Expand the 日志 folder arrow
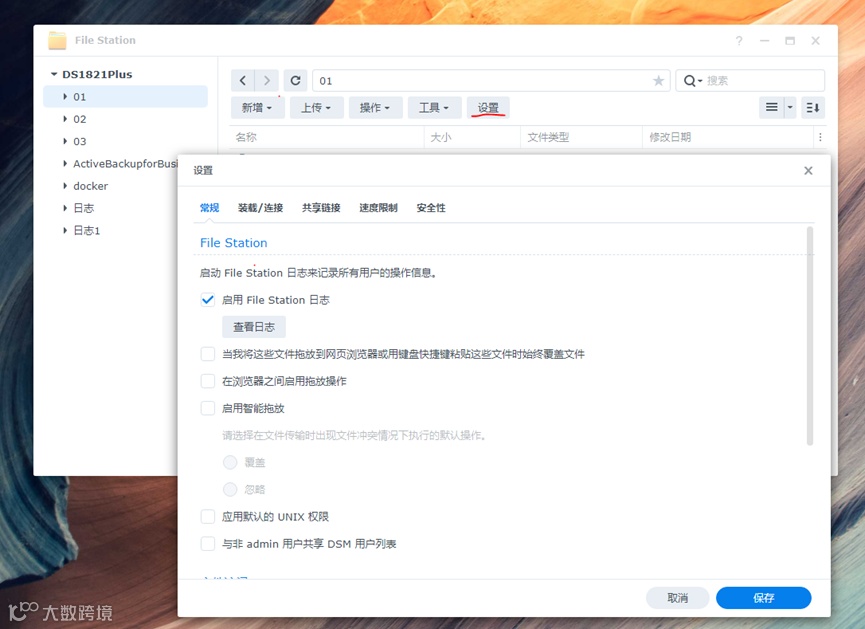Viewport: 865px width, 629px height. click(65, 208)
